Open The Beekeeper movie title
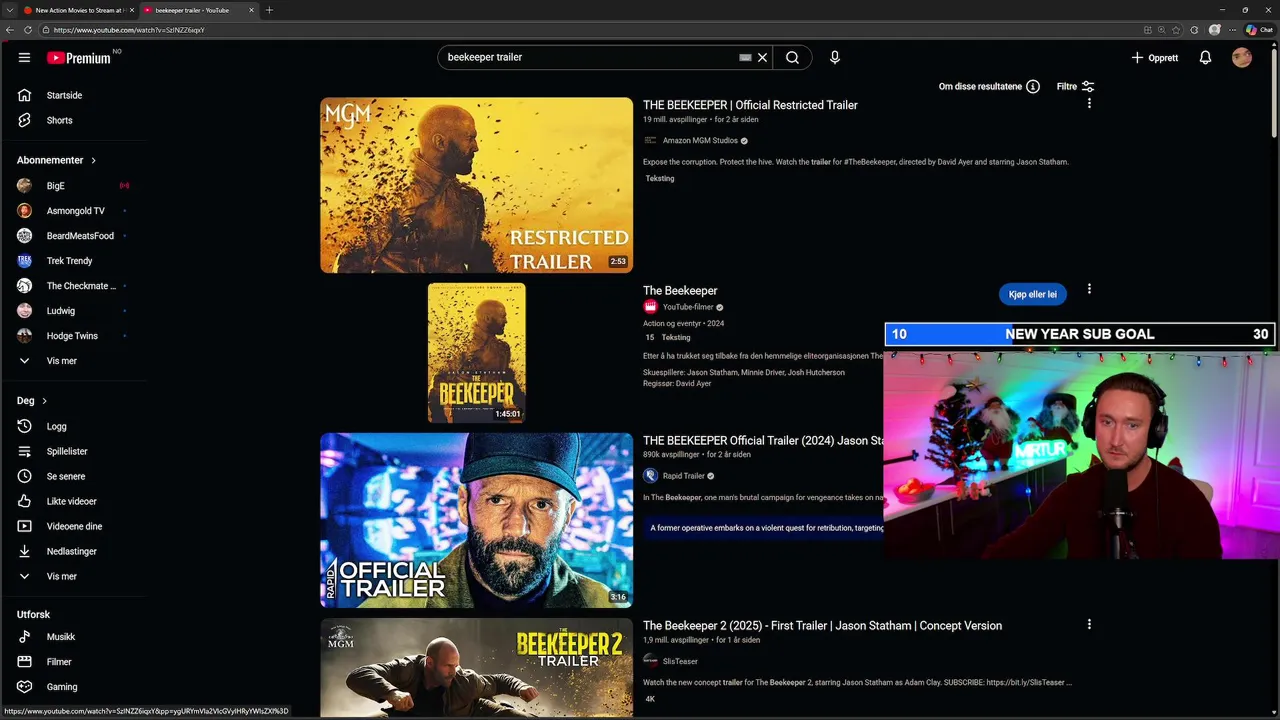Viewport: 1280px width, 720px height. click(680, 291)
